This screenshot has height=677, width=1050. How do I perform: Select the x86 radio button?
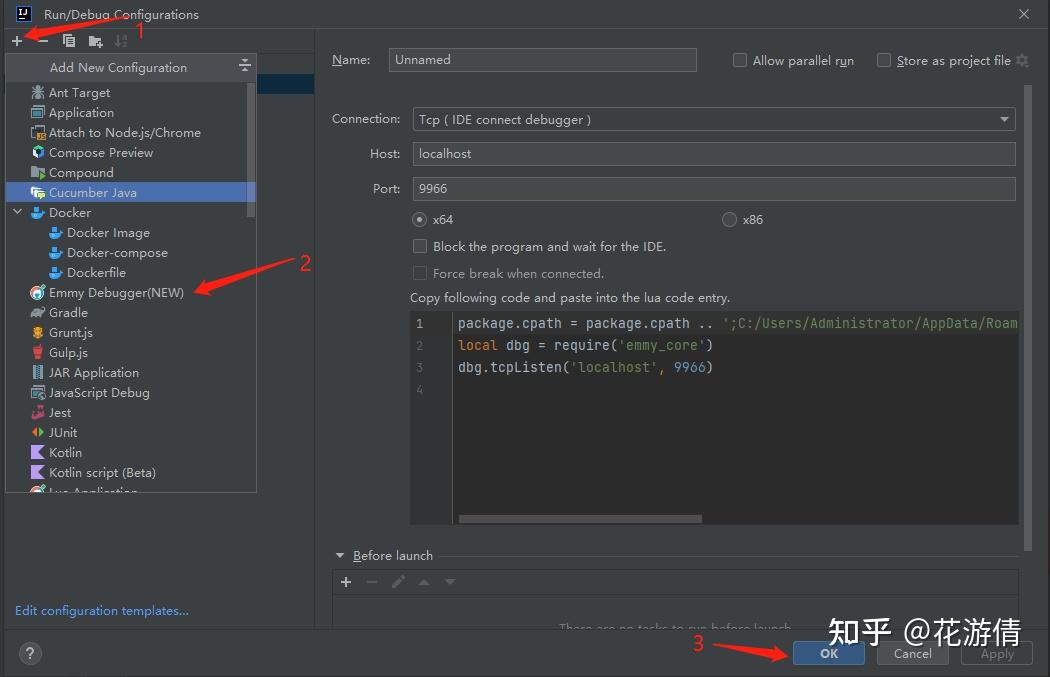pyautogui.click(x=729, y=220)
